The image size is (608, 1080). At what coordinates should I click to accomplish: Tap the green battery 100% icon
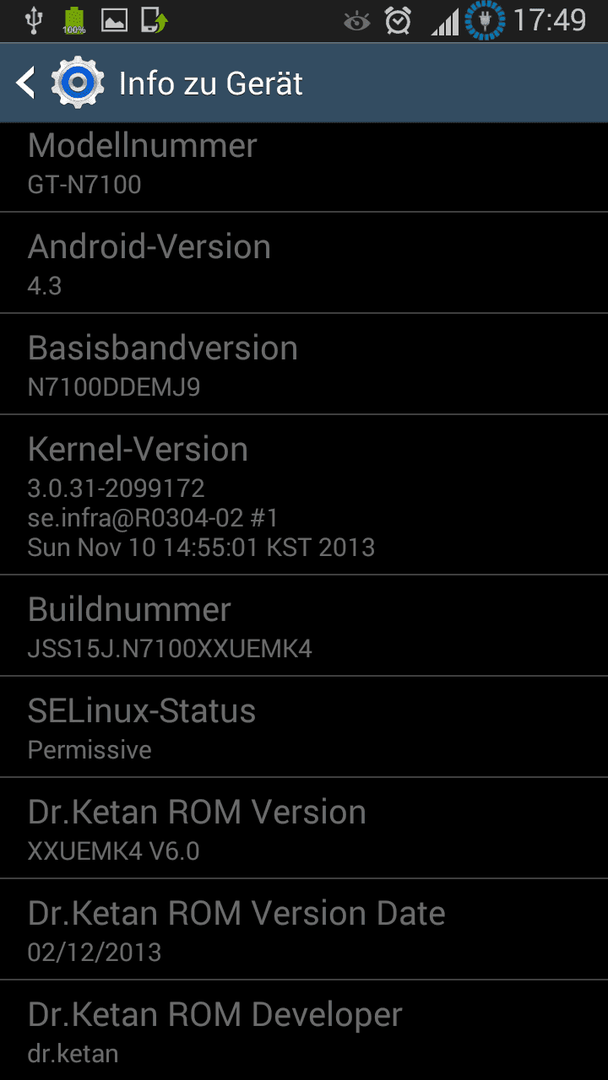74,21
